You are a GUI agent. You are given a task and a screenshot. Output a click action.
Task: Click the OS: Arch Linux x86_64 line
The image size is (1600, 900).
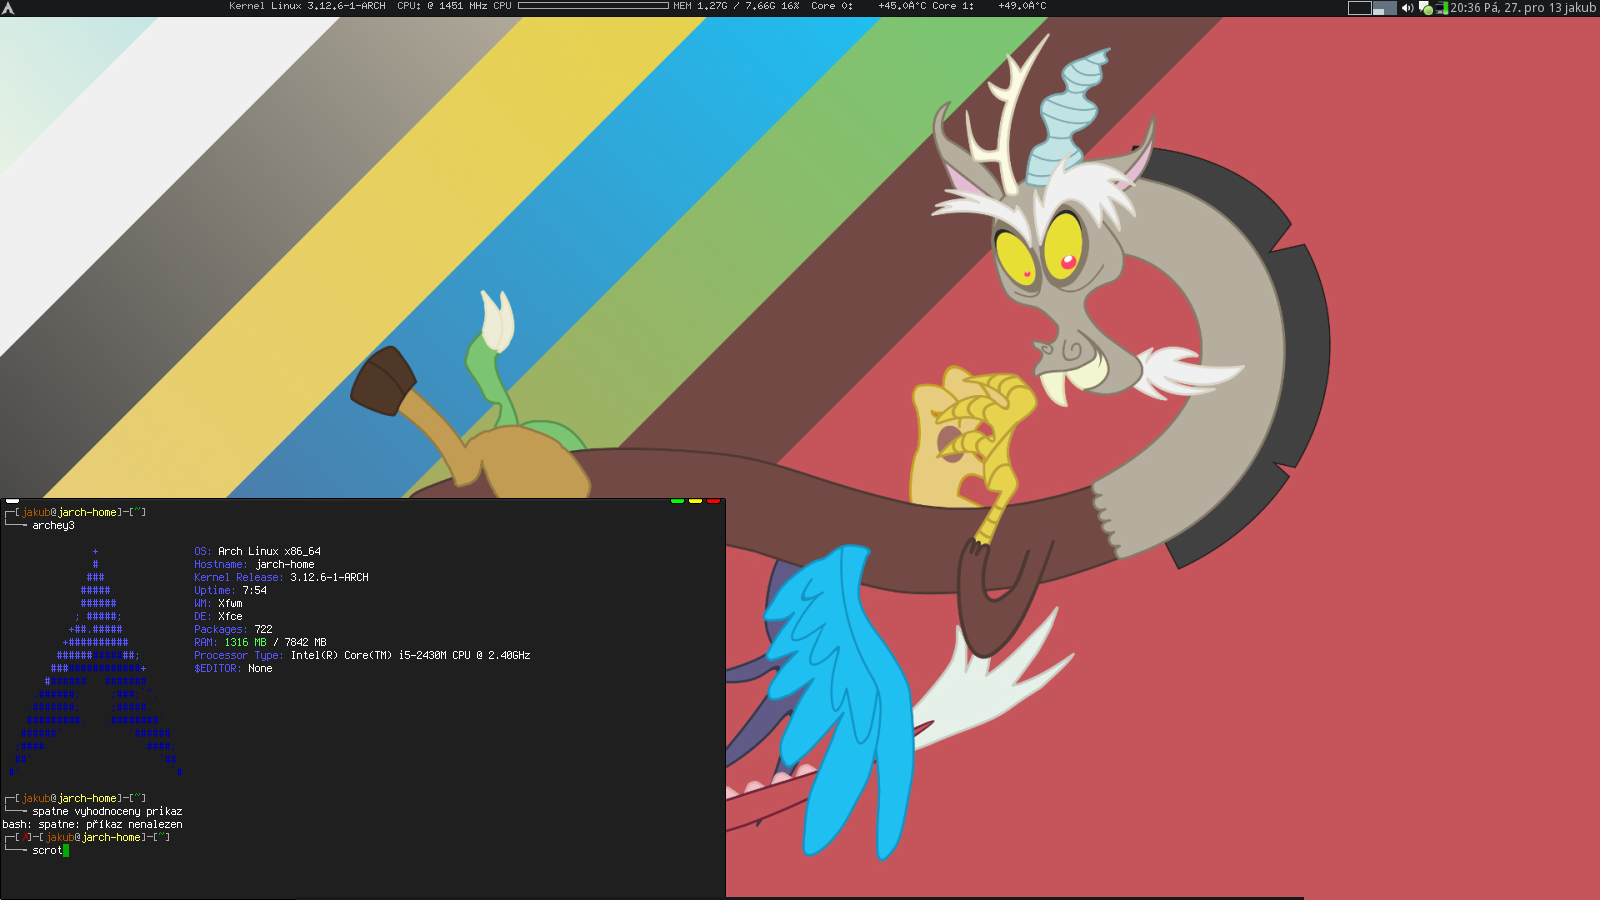pos(257,551)
